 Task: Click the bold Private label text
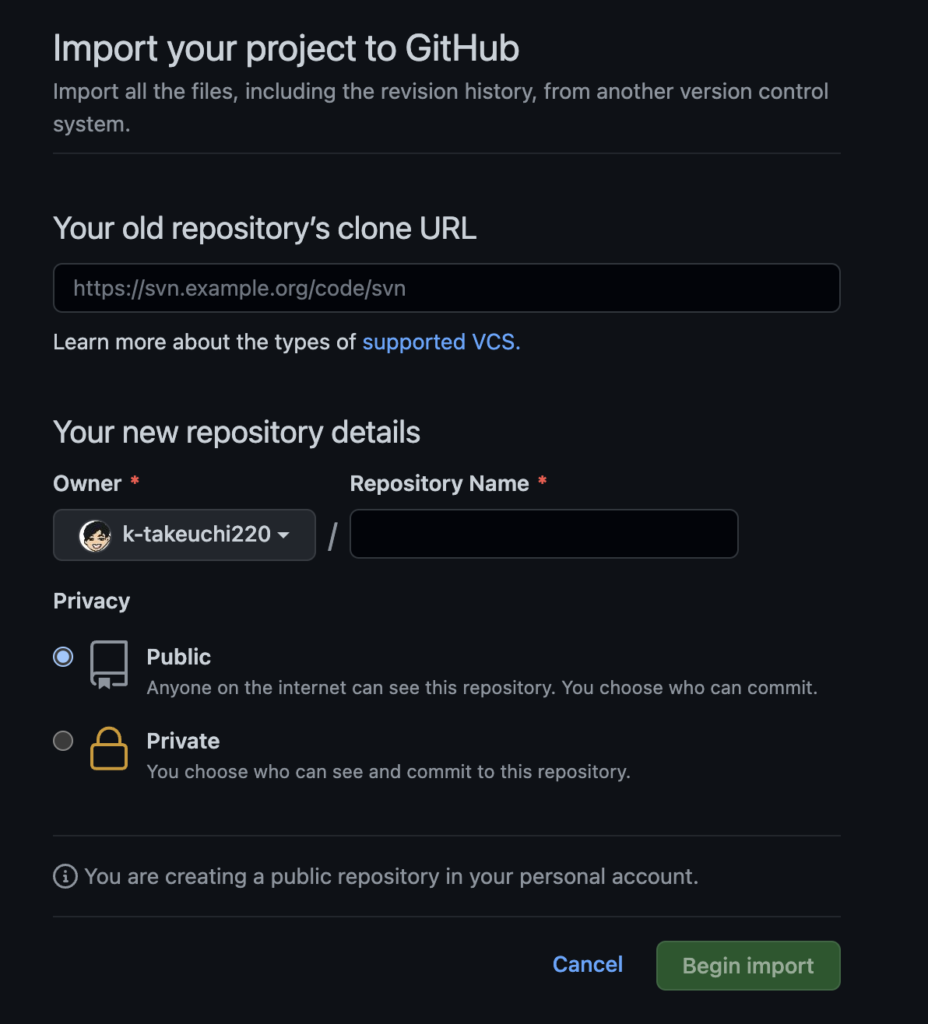(x=183, y=741)
